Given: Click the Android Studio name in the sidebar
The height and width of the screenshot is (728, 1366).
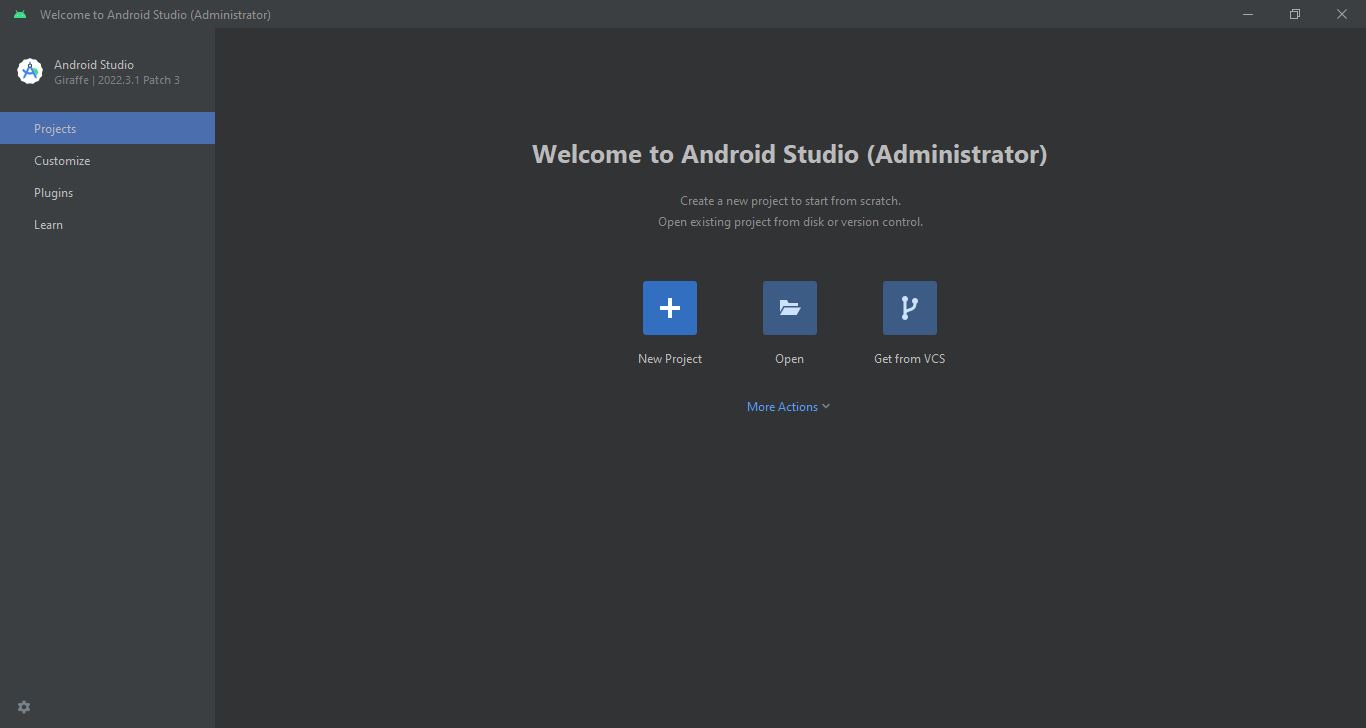Looking at the screenshot, I should [x=94, y=64].
